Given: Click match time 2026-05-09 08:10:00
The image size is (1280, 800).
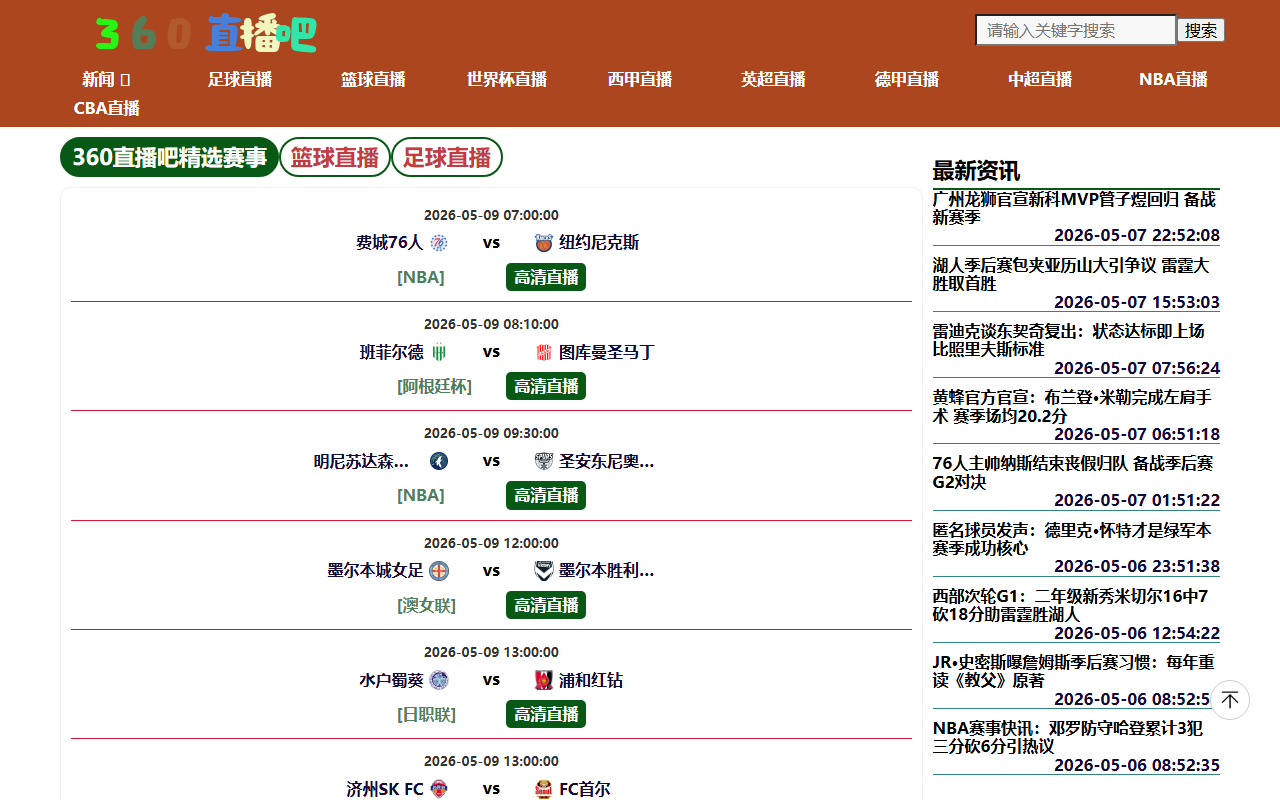Looking at the screenshot, I should pyautogui.click(x=491, y=324).
